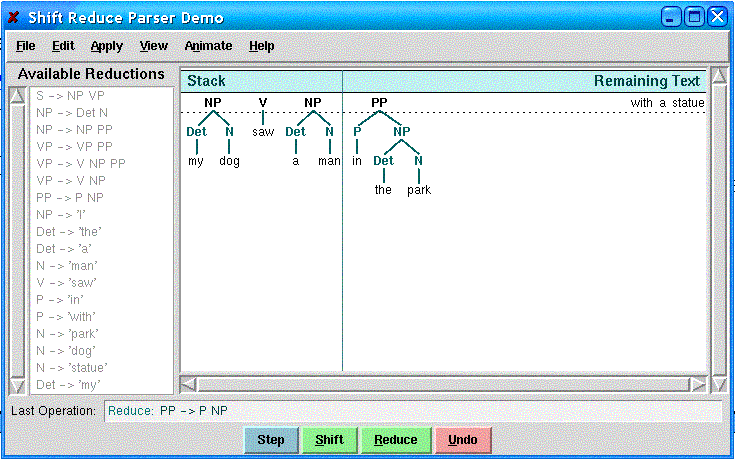Click the Reduce button

pos(396,440)
